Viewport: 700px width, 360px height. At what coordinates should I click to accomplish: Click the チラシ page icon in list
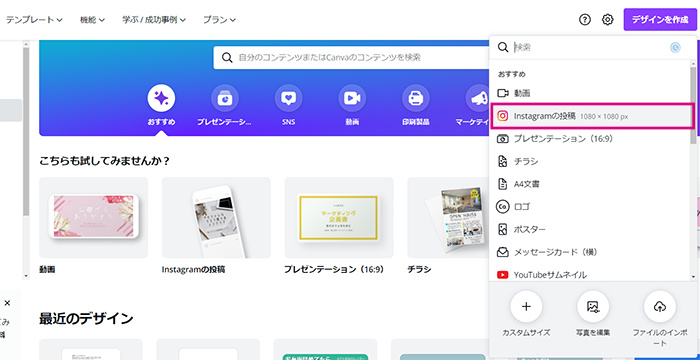[503, 161]
